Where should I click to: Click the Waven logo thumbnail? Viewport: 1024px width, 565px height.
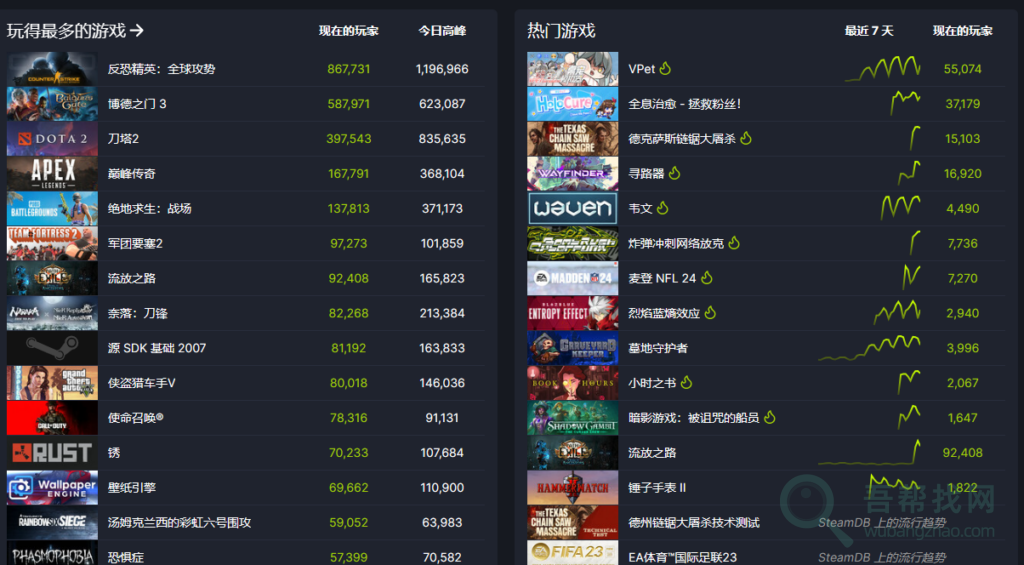(573, 208)
